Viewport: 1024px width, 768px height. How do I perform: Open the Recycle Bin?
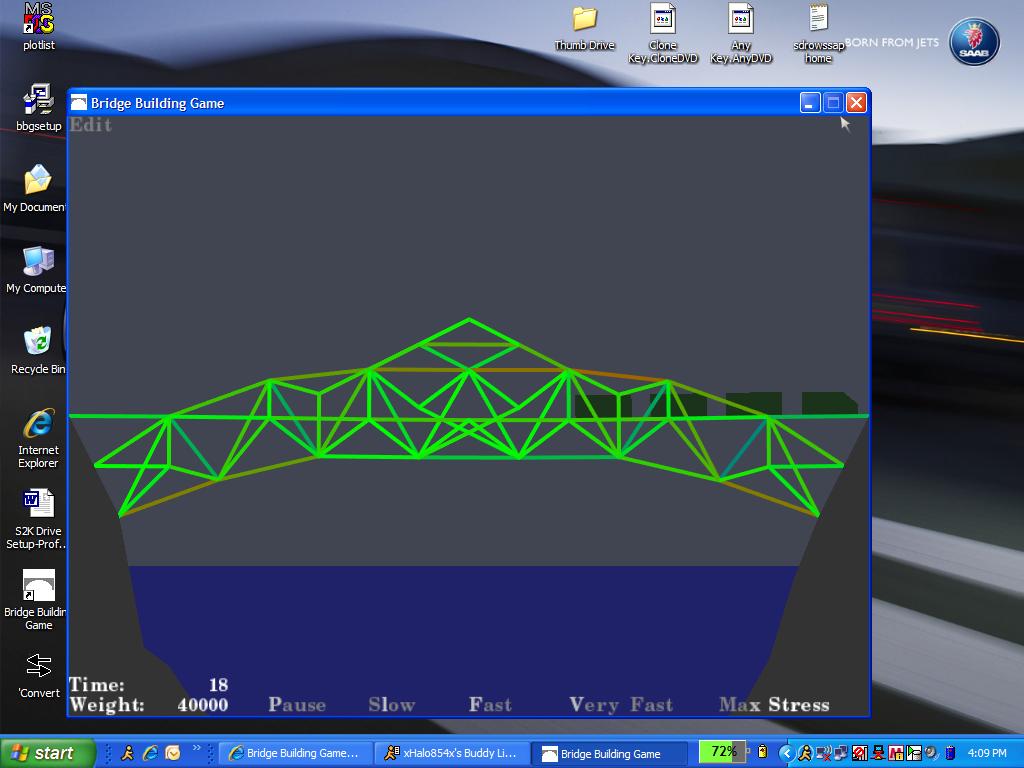click(x=38, y=342)
